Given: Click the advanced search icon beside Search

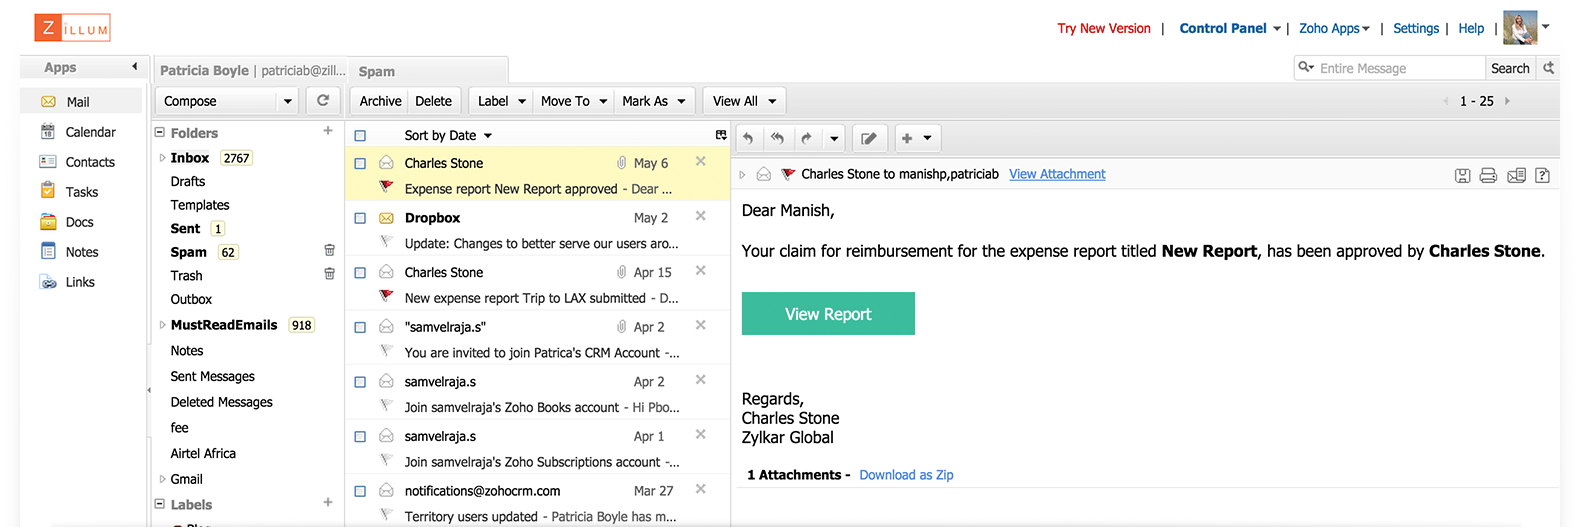Looking at the screenshot, I should click(x=1549, y=68).
